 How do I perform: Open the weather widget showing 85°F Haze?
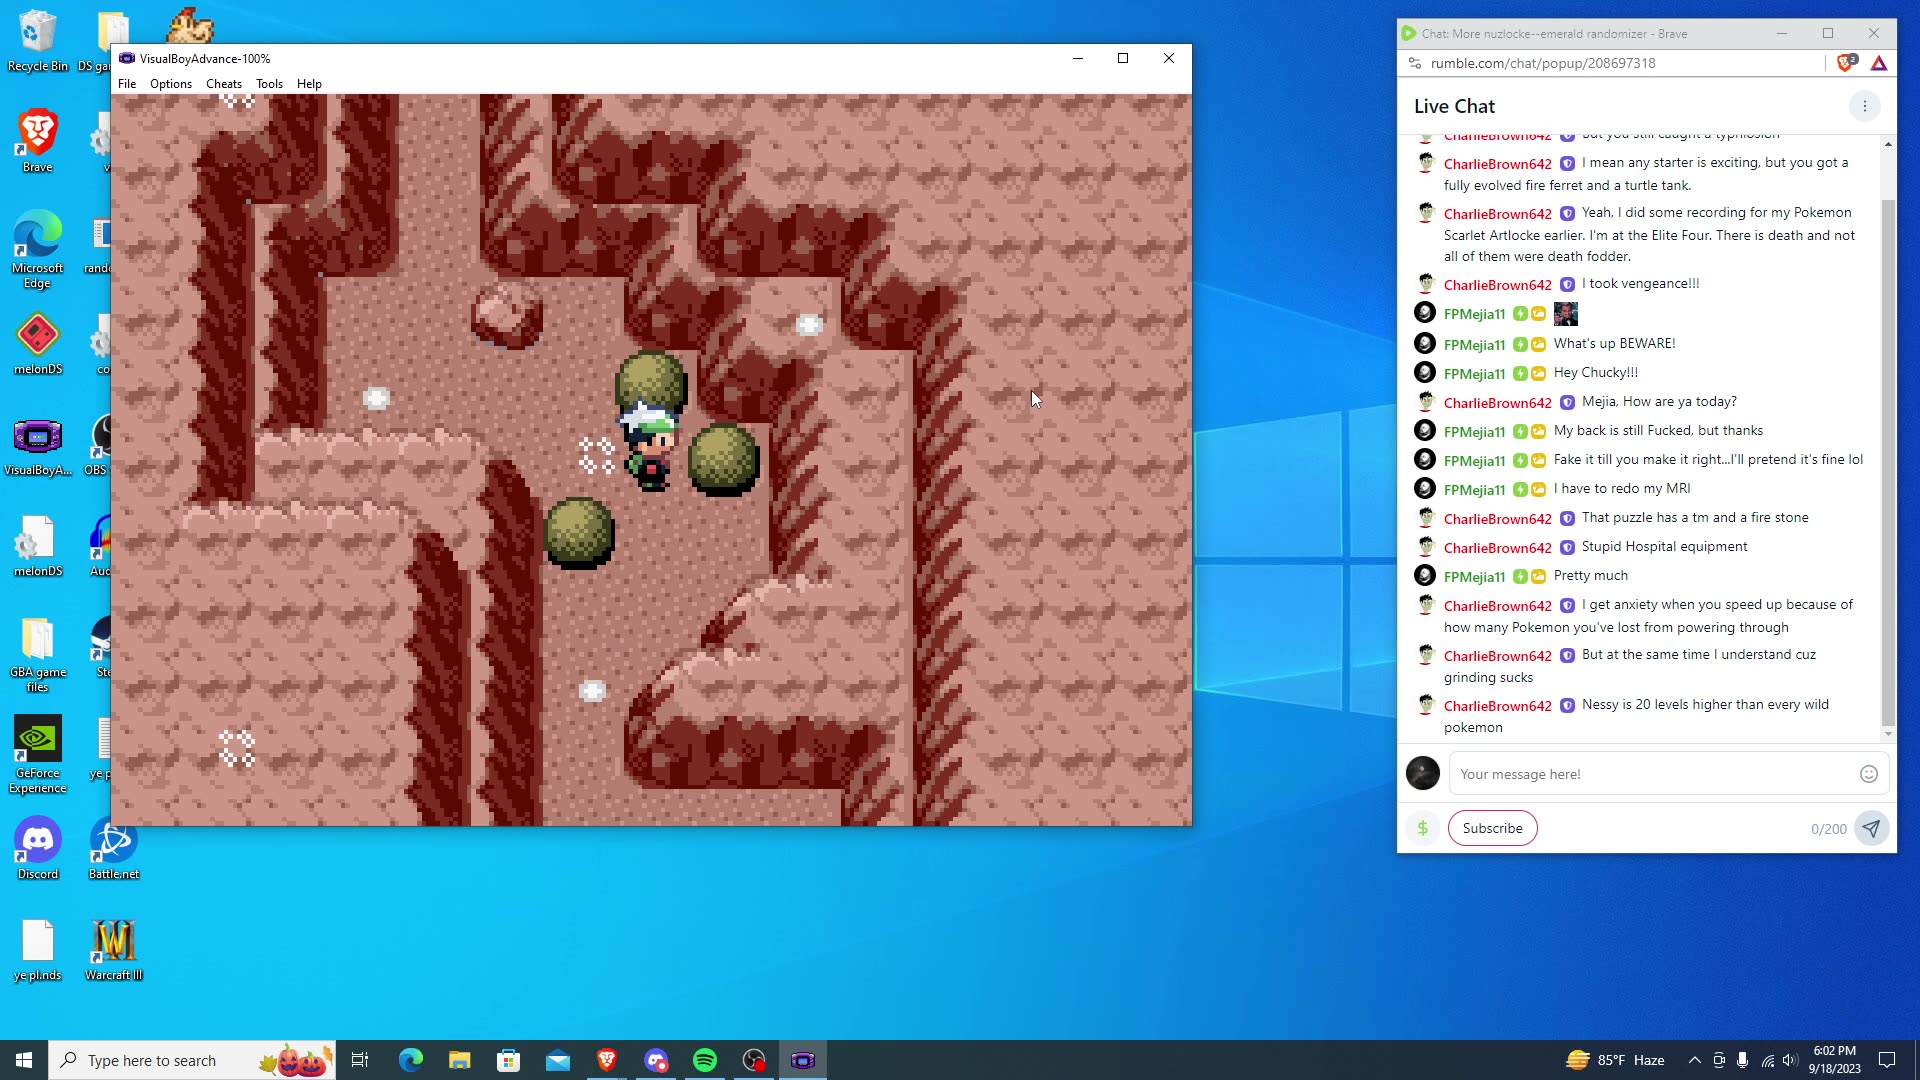coord(1616,1060)
